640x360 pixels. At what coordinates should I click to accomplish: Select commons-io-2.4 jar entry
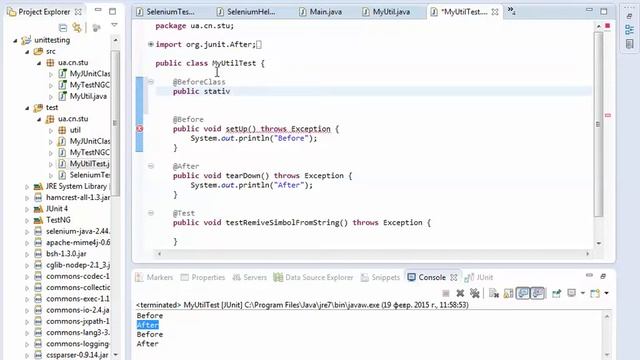coord(72,310)
